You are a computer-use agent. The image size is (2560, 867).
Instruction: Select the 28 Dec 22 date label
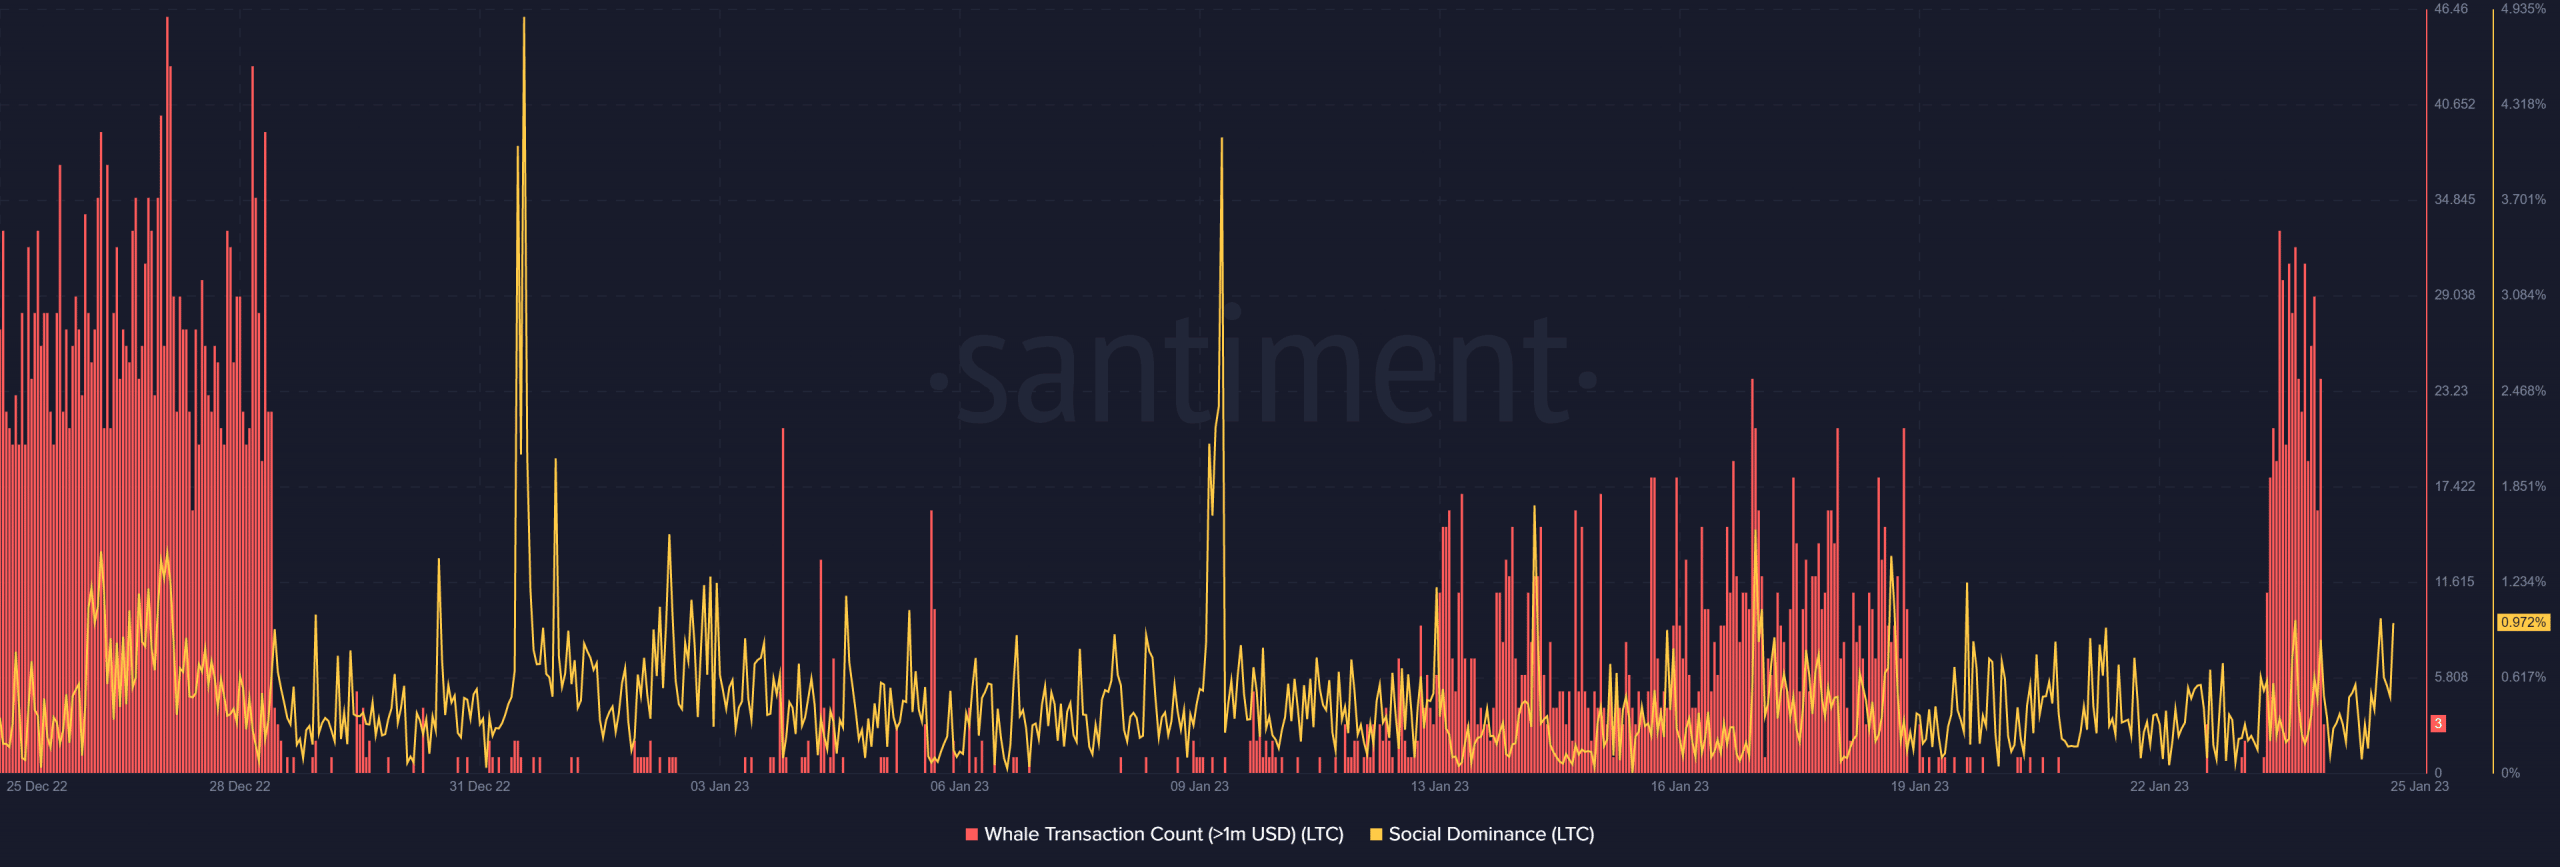(x=240, y=786)
